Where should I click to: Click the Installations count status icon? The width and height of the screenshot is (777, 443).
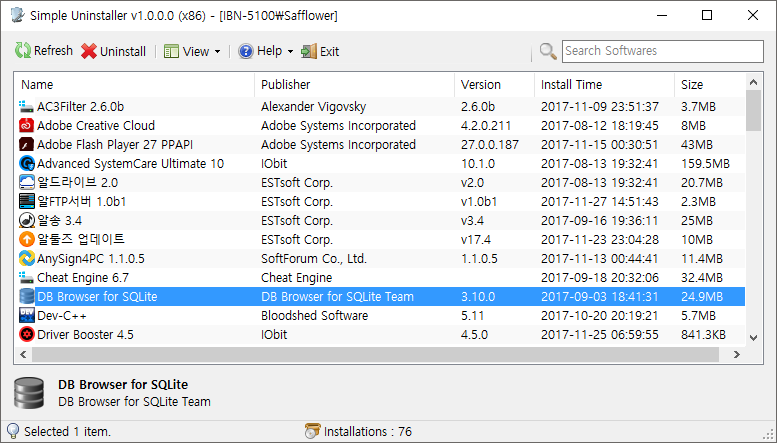tap(312, 431)
